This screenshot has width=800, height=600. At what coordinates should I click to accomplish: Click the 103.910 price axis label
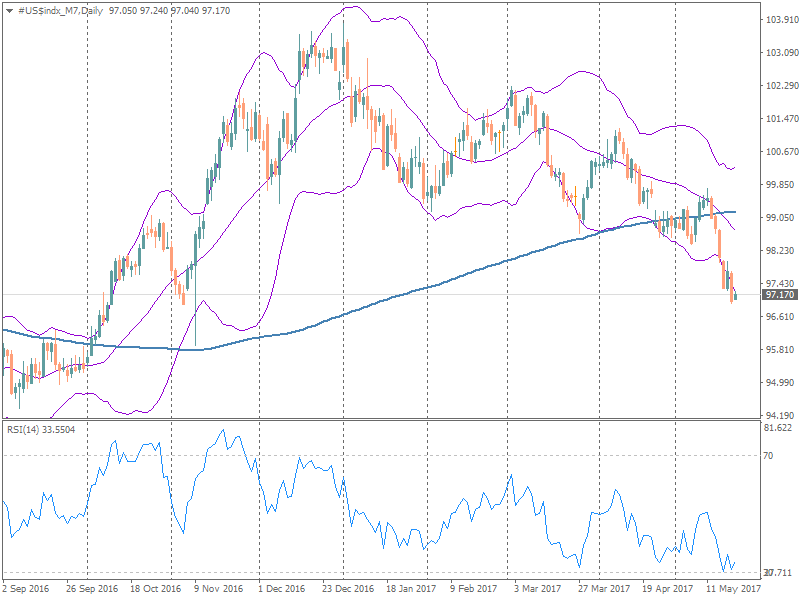779,20
